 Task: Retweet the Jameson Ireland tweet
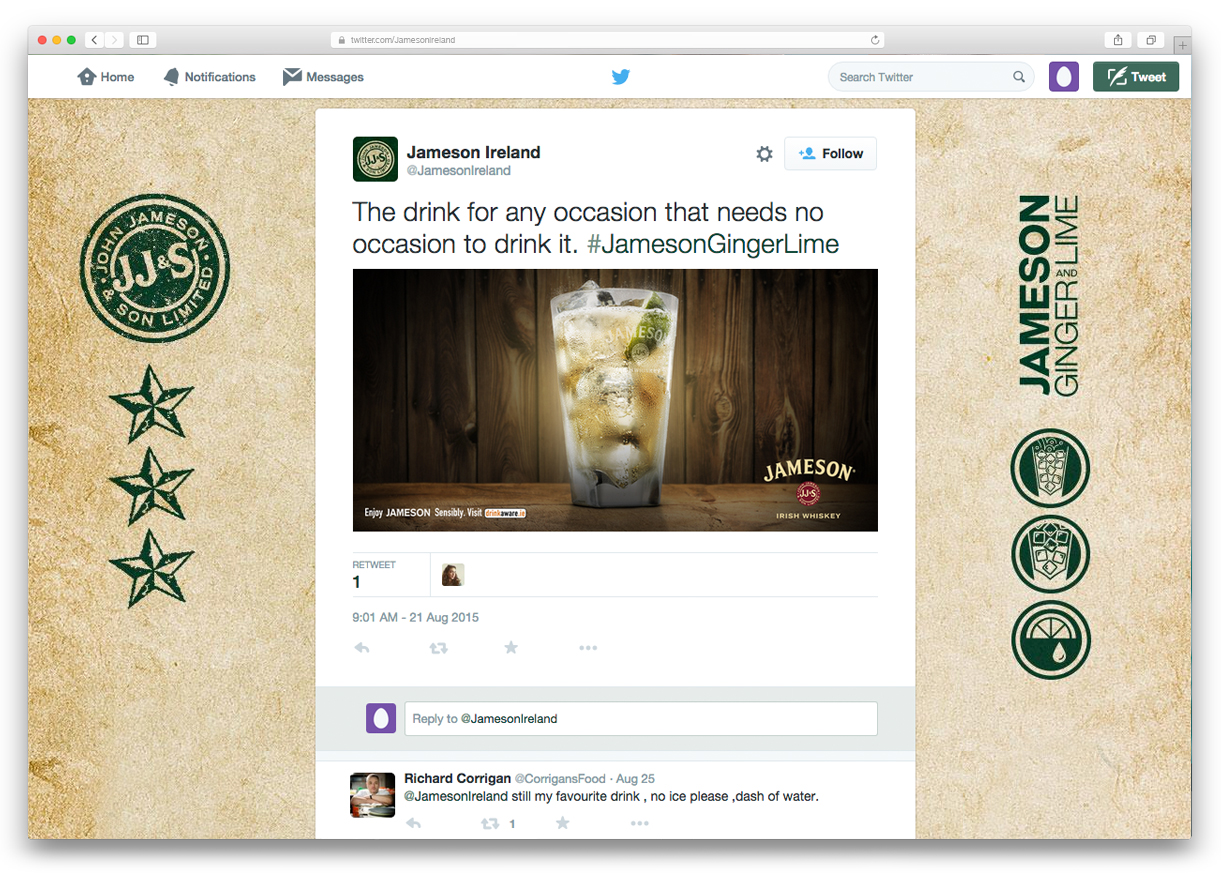click(x=438, y=648)
